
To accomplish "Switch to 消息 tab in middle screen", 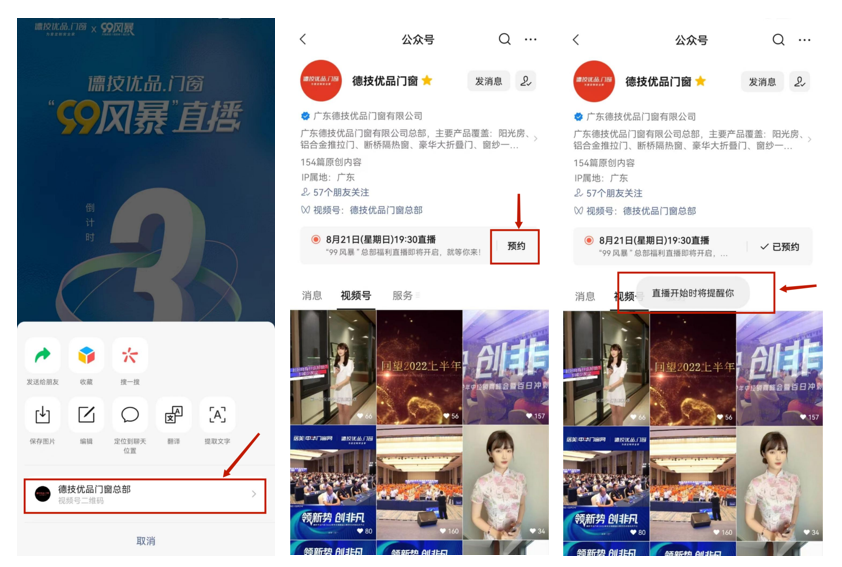I will 311,295.
